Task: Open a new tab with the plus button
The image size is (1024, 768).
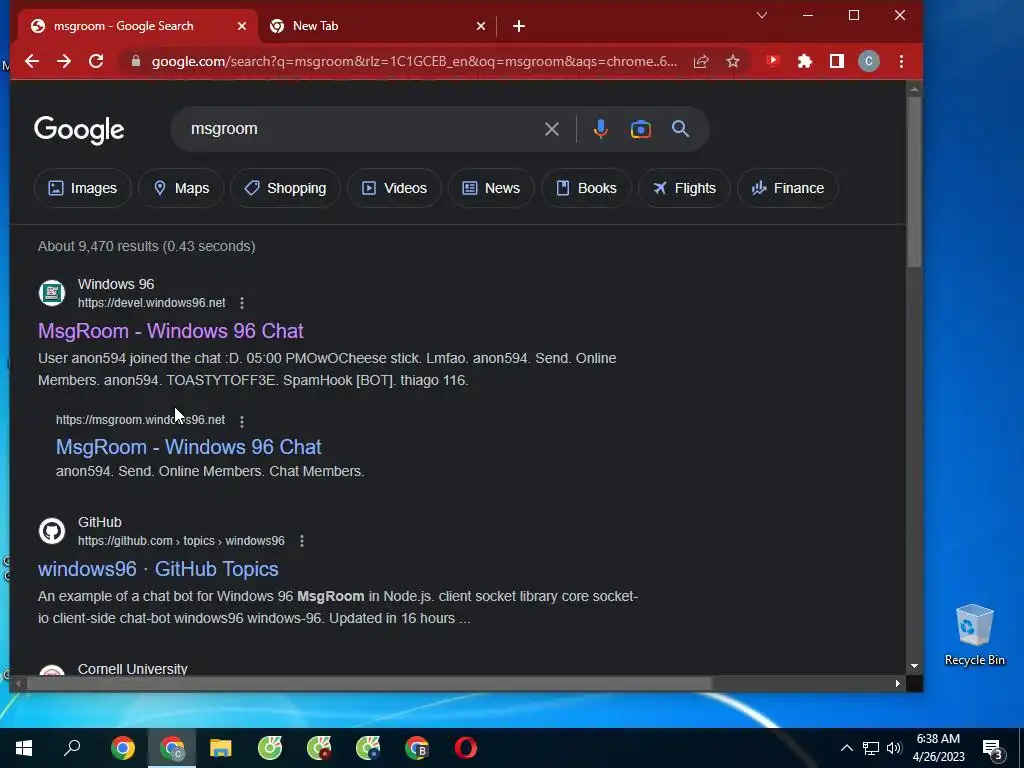Action: click(x=519, y=26)
